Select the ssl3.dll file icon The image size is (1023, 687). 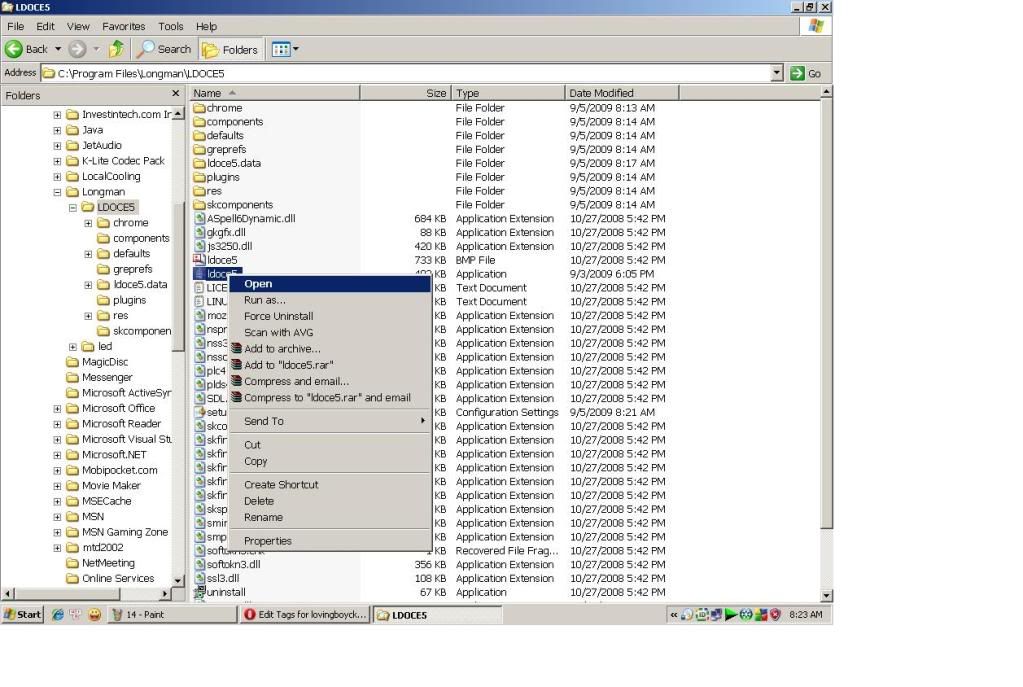[200, 578]
